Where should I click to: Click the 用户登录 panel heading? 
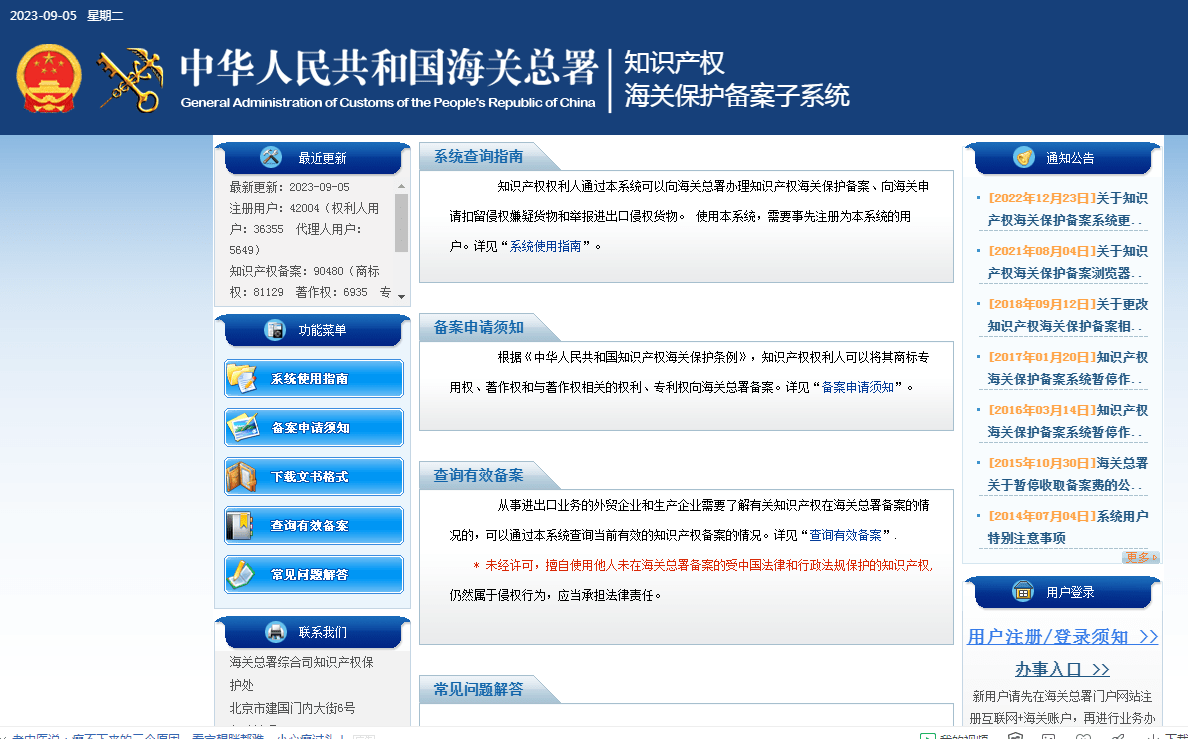click(x=1070, y=592)
